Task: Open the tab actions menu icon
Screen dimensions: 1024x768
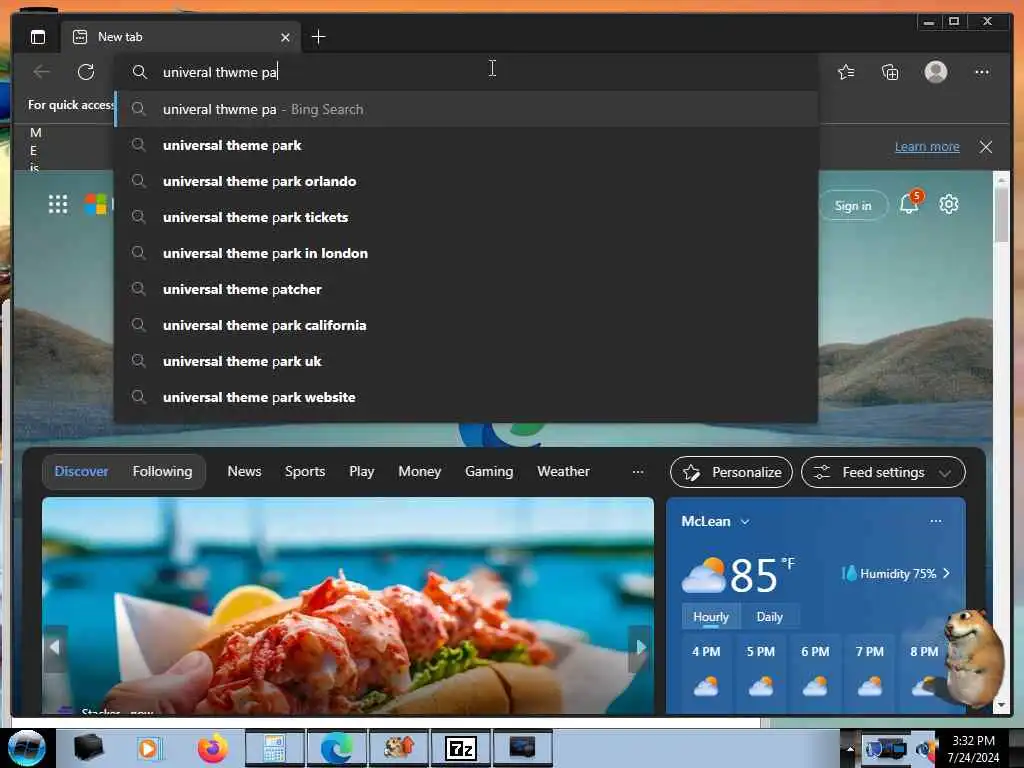Action: (x=38, y=37)
